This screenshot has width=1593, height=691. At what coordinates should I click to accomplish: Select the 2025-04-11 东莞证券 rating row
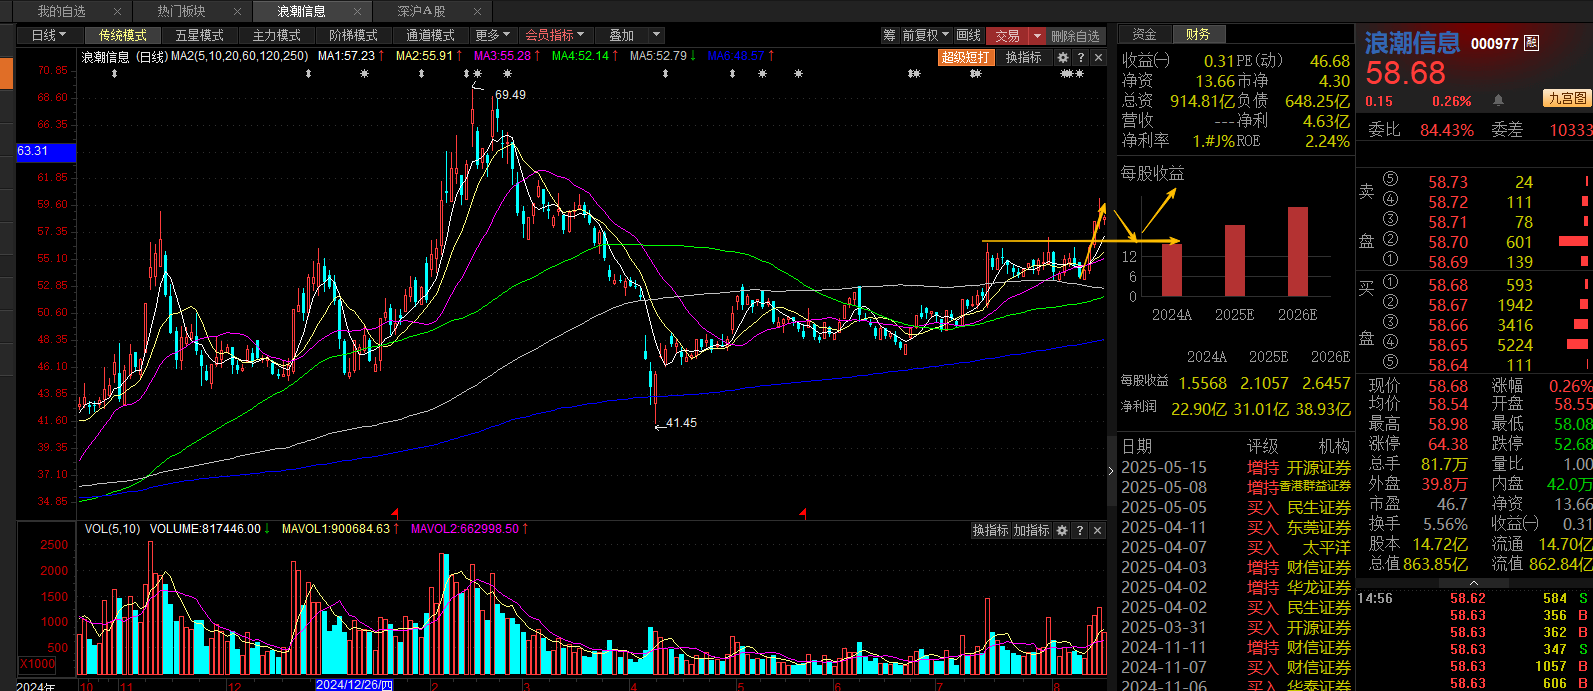1235,527
